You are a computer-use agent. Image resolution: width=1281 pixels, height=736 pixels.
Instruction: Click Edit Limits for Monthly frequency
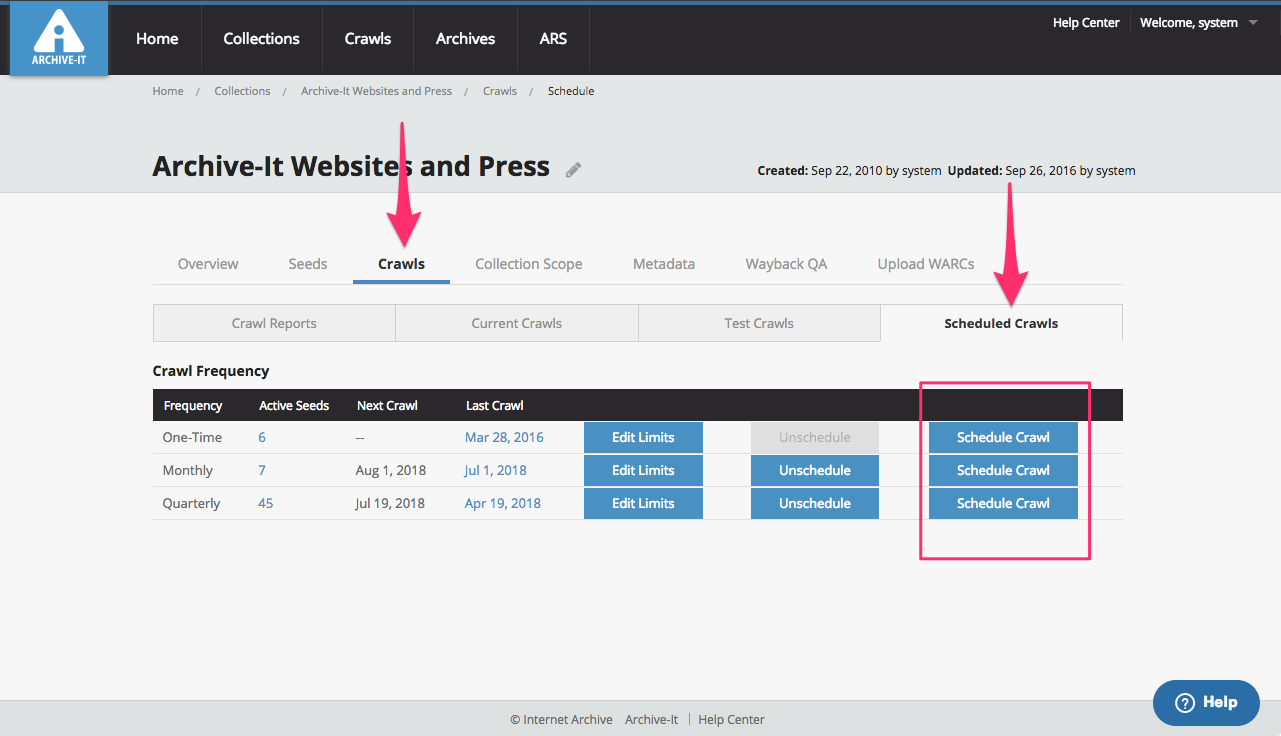[643, 470]
